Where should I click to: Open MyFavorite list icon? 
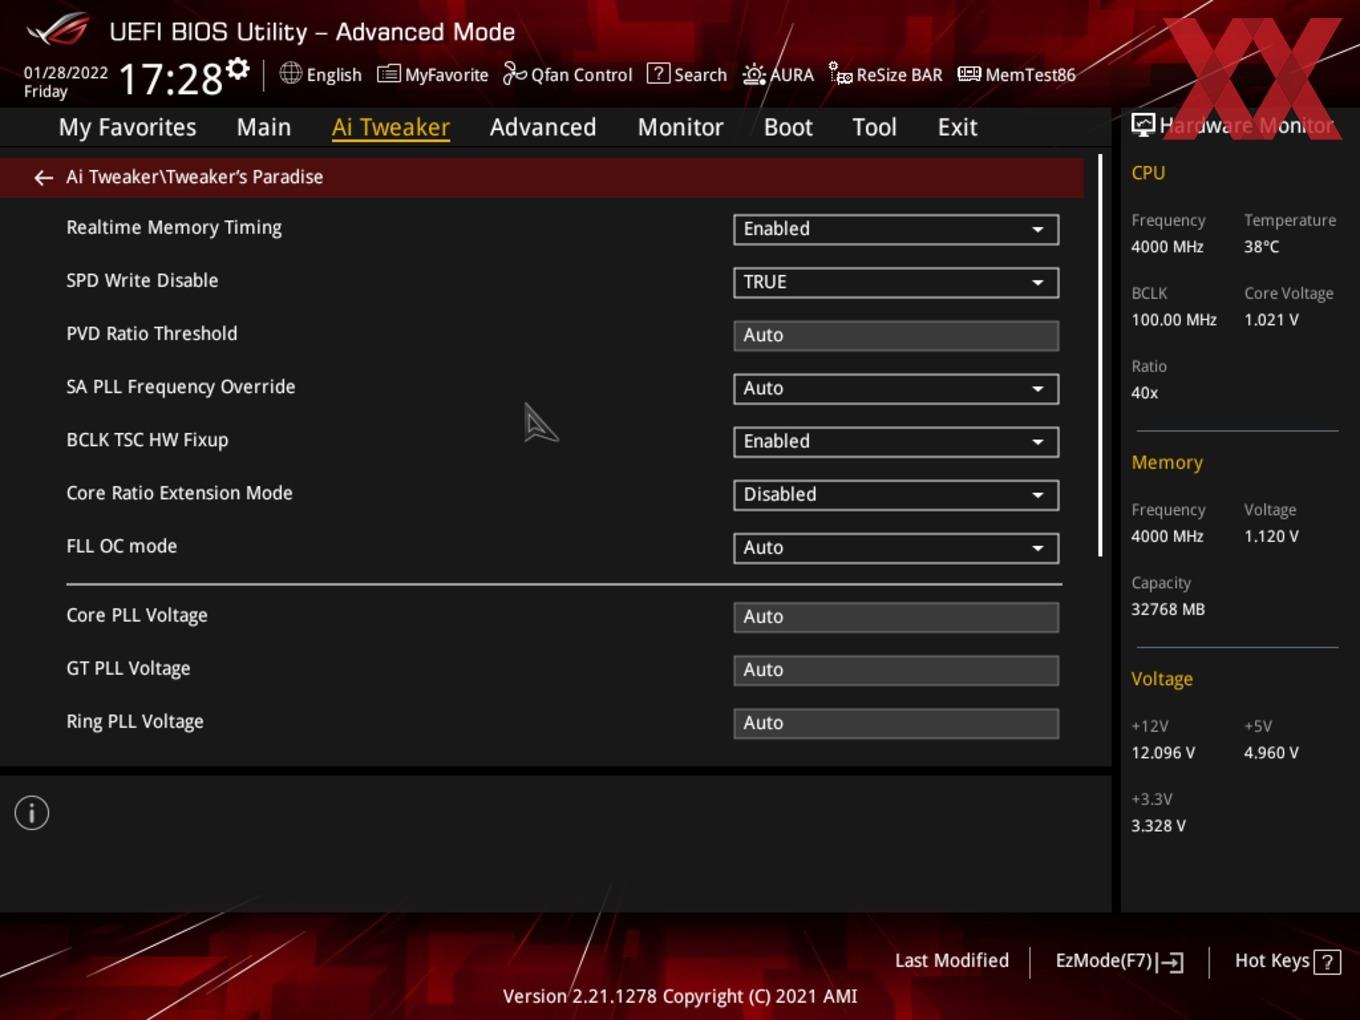(x=388, y=74)
